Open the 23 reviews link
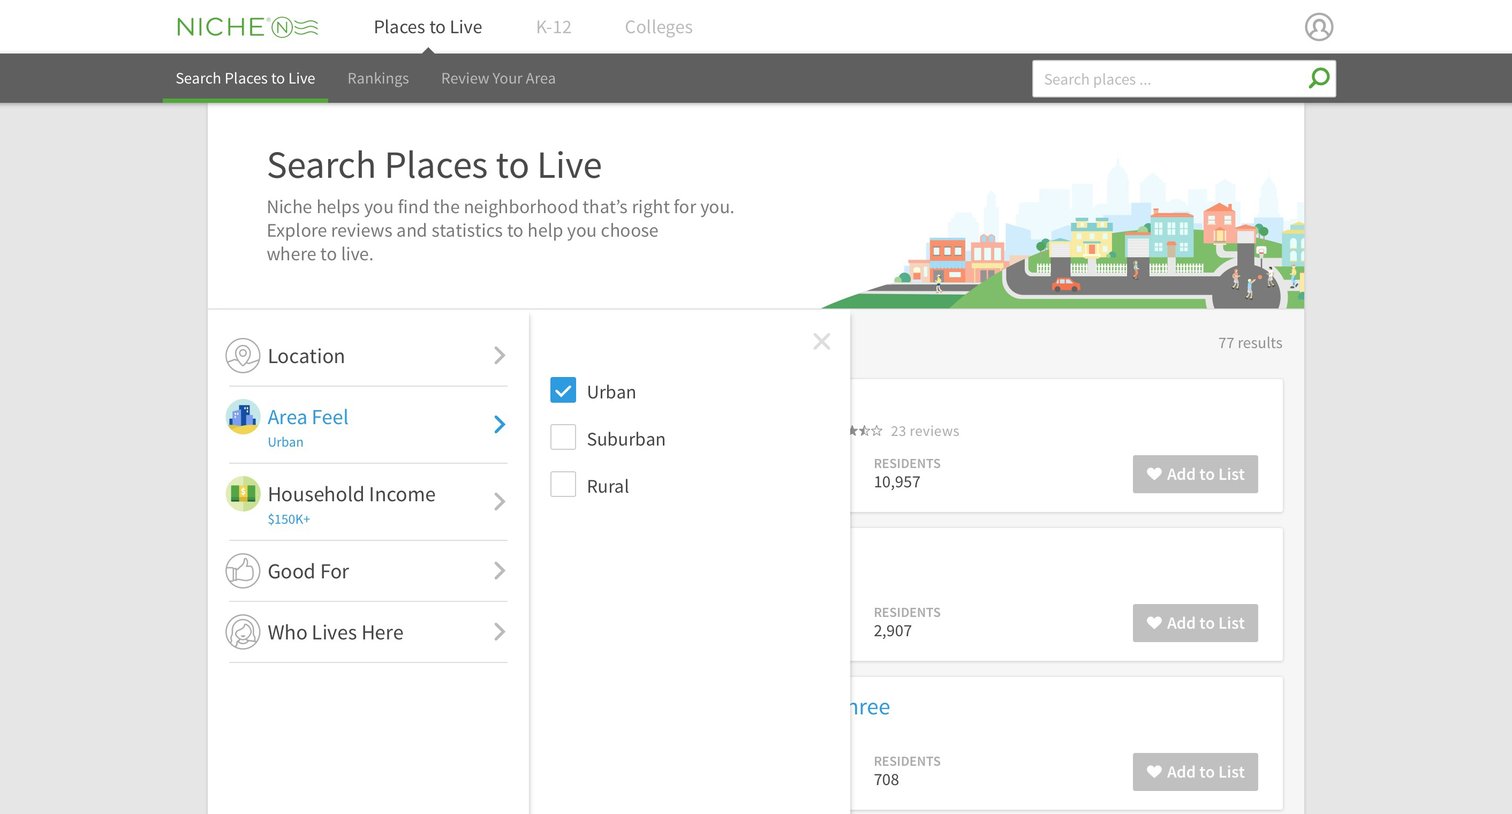This screenshot has width=1512, height=814. pos(925,431)
